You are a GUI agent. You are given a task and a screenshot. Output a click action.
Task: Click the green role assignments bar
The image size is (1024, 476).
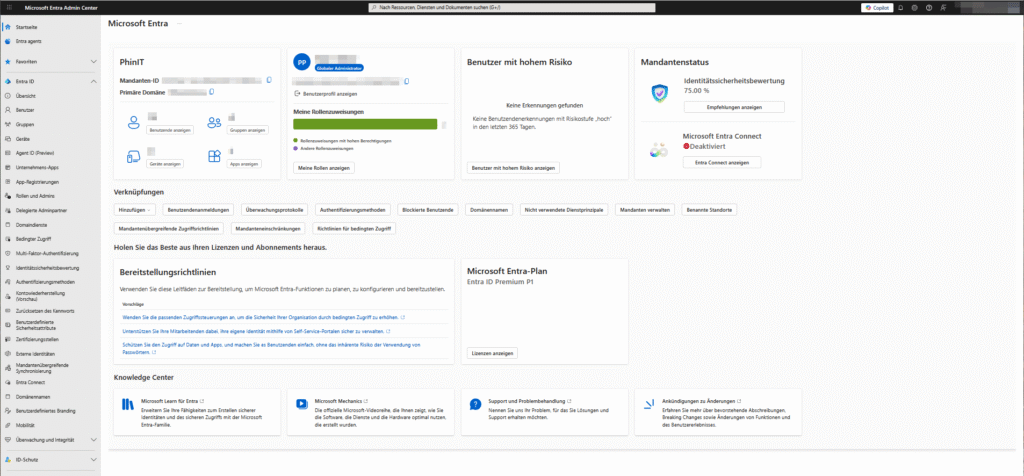pyautogui.click(x=365, y=124)
